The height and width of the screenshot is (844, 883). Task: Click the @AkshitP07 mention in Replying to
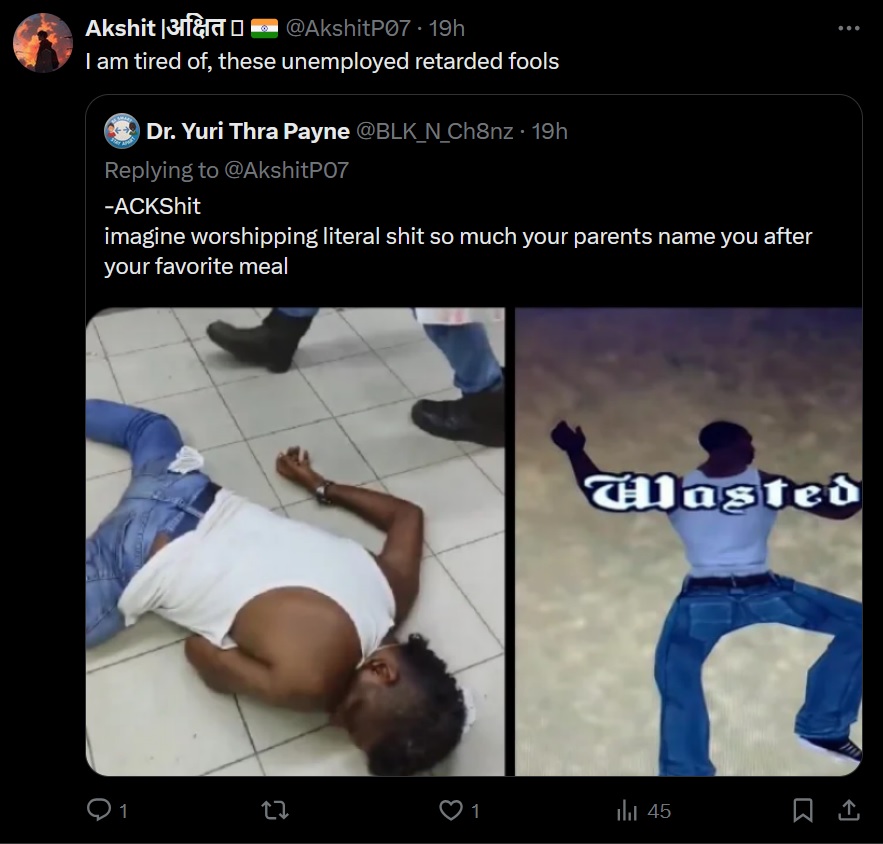[287, 170]
